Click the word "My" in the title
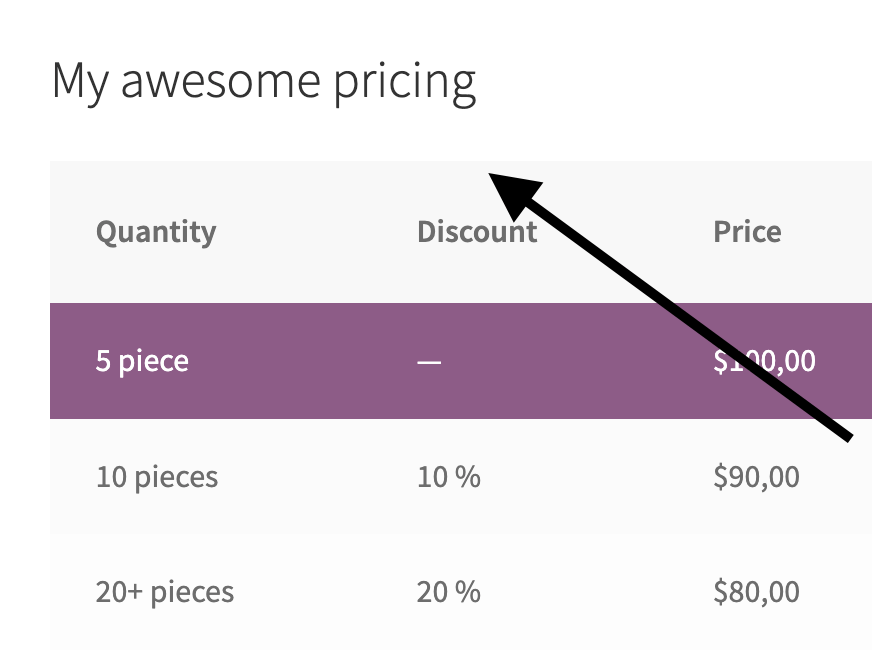This screenshot has height=672, width=872. [x=82, y=82]
